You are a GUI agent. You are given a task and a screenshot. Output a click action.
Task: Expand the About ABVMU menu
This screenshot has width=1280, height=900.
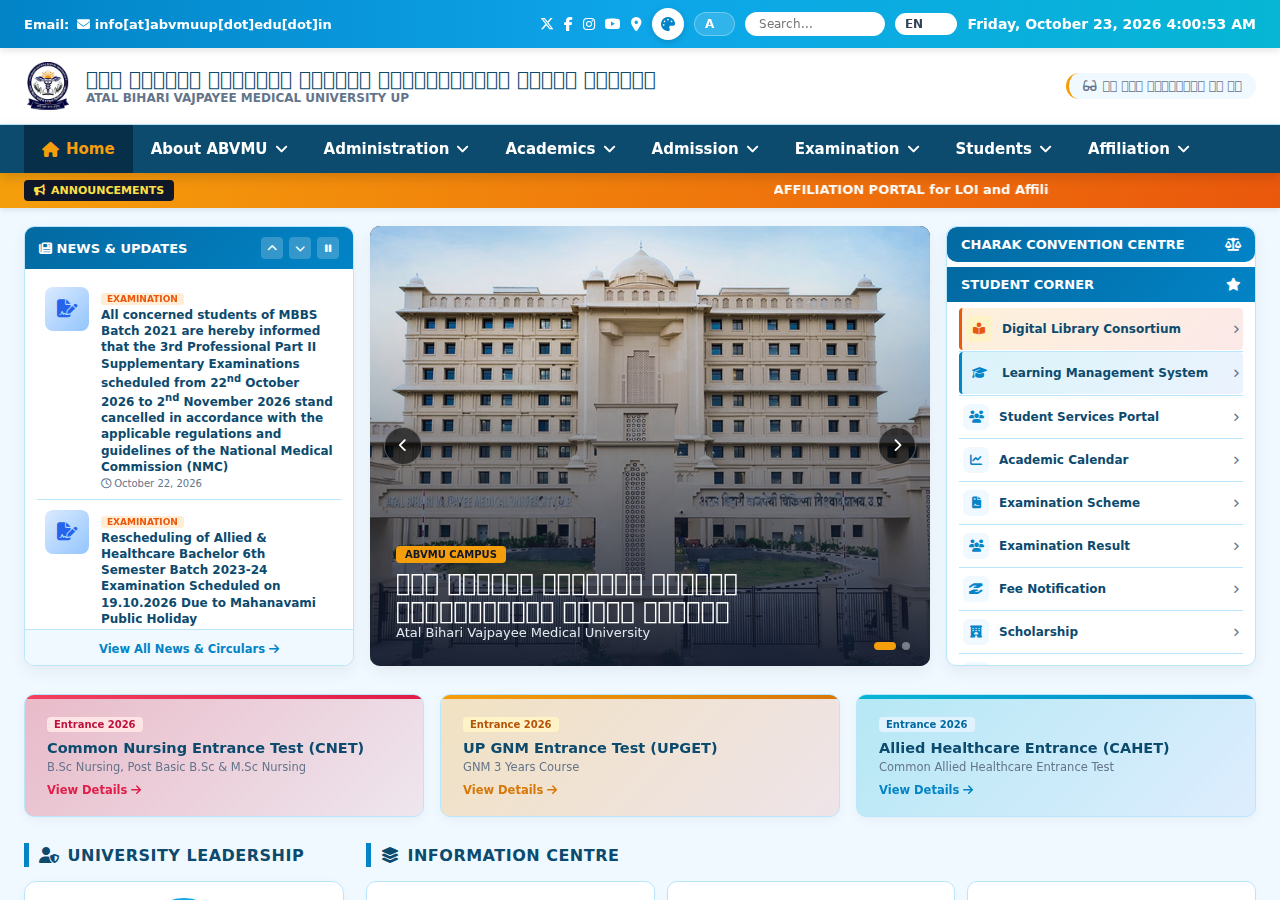coord(219,149)
